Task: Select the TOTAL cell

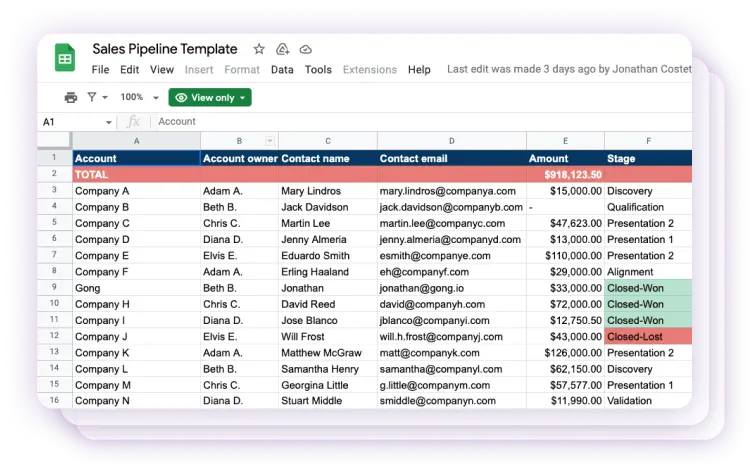Action: 136,175
